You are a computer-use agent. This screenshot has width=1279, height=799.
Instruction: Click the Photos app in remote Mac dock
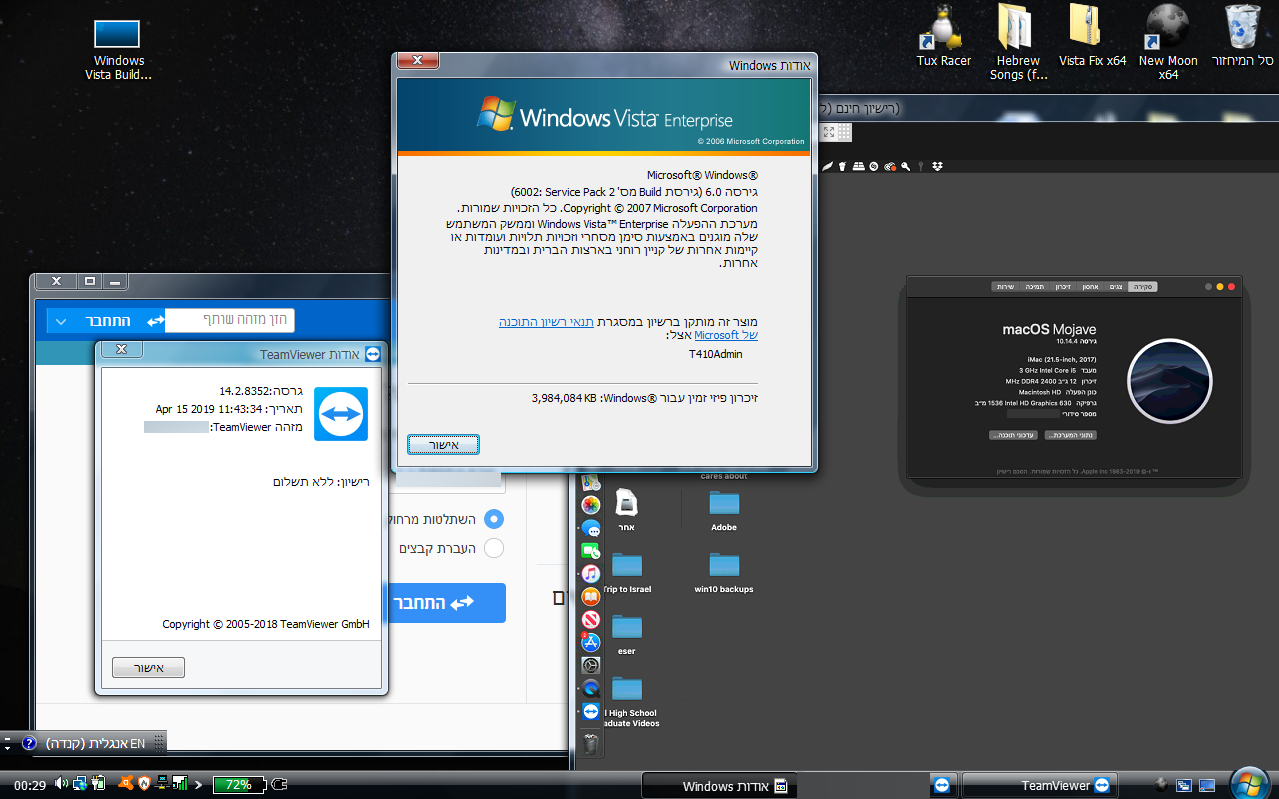tap(590, 504)
